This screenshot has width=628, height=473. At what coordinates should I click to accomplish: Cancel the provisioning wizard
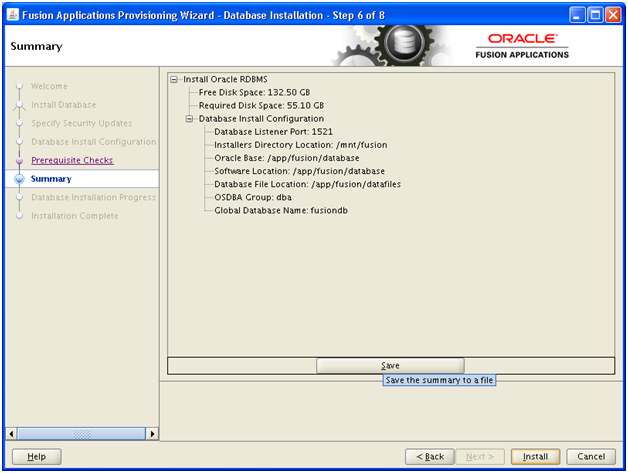(591, 457)
